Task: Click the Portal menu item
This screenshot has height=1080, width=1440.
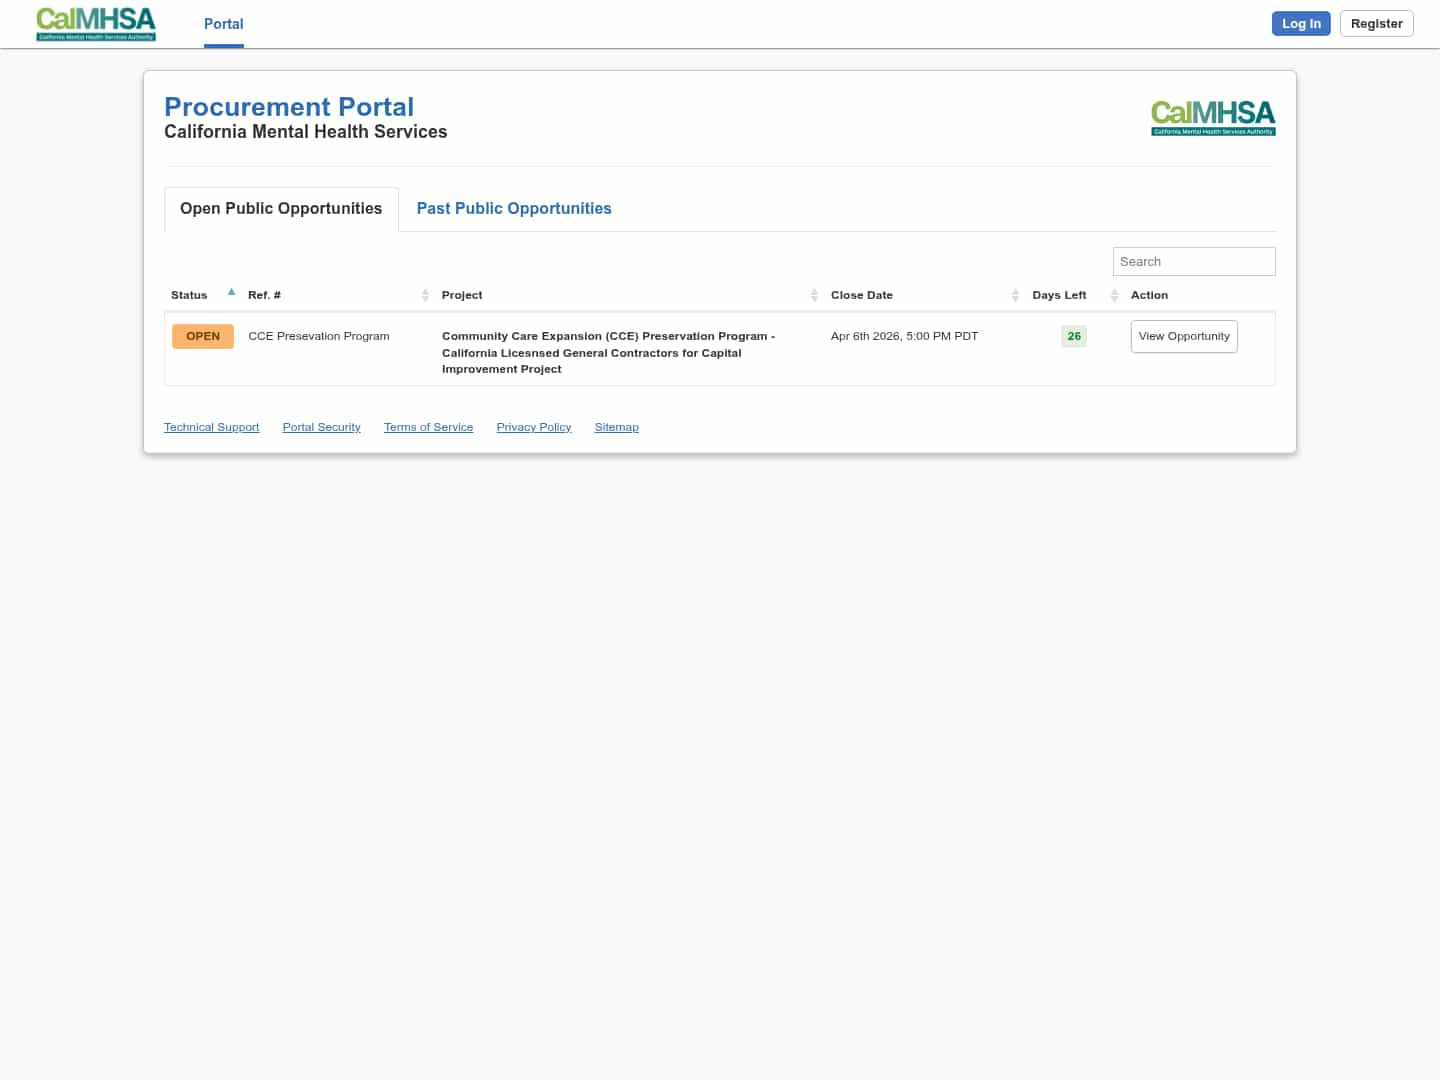Action: coord(223,24)
